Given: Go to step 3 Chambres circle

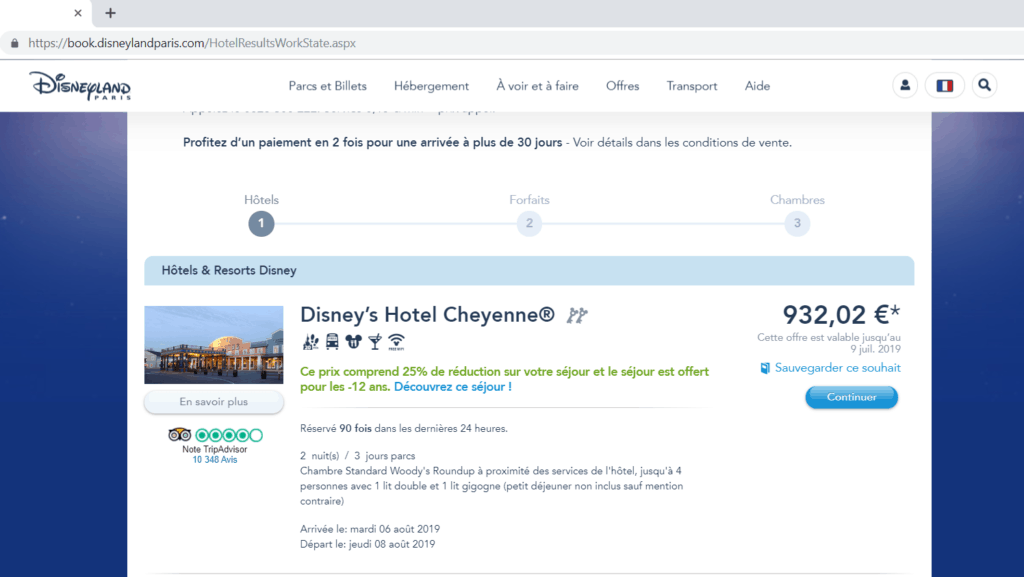Looking at the screenshot, I should click(x=797, y=223).
